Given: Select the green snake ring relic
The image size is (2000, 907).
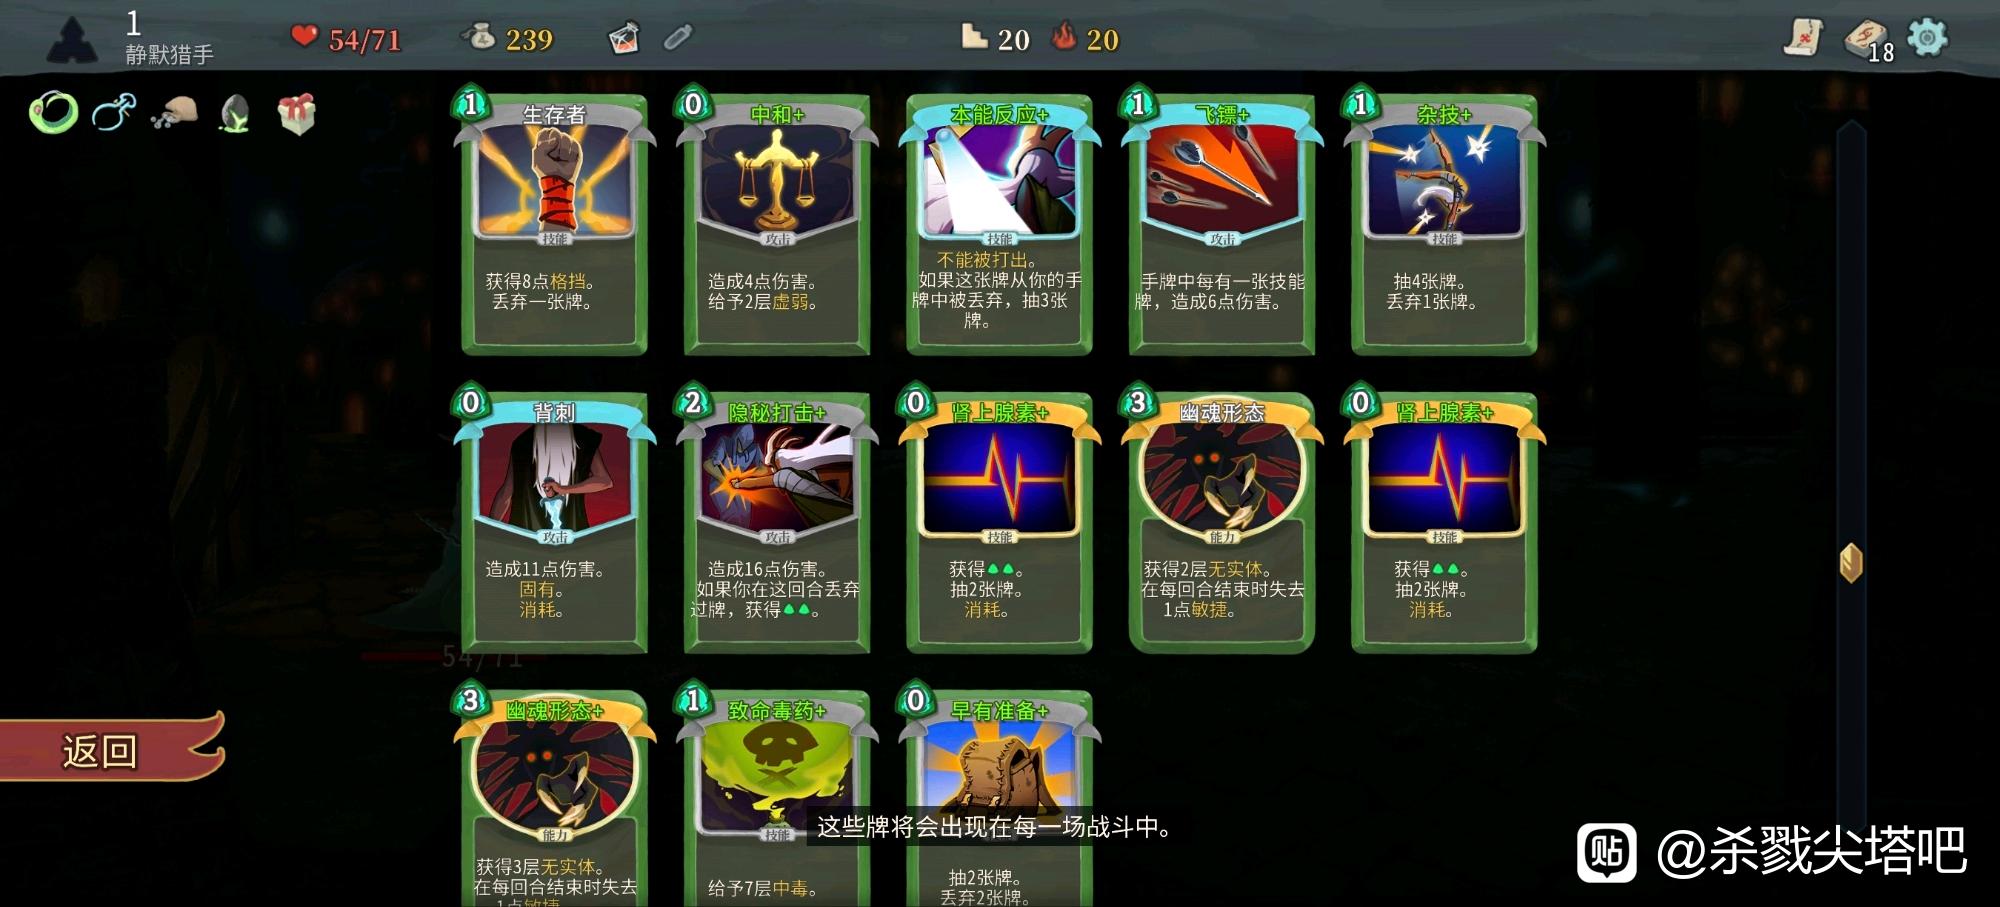Looking at the screenshot, I should (54, 113).
